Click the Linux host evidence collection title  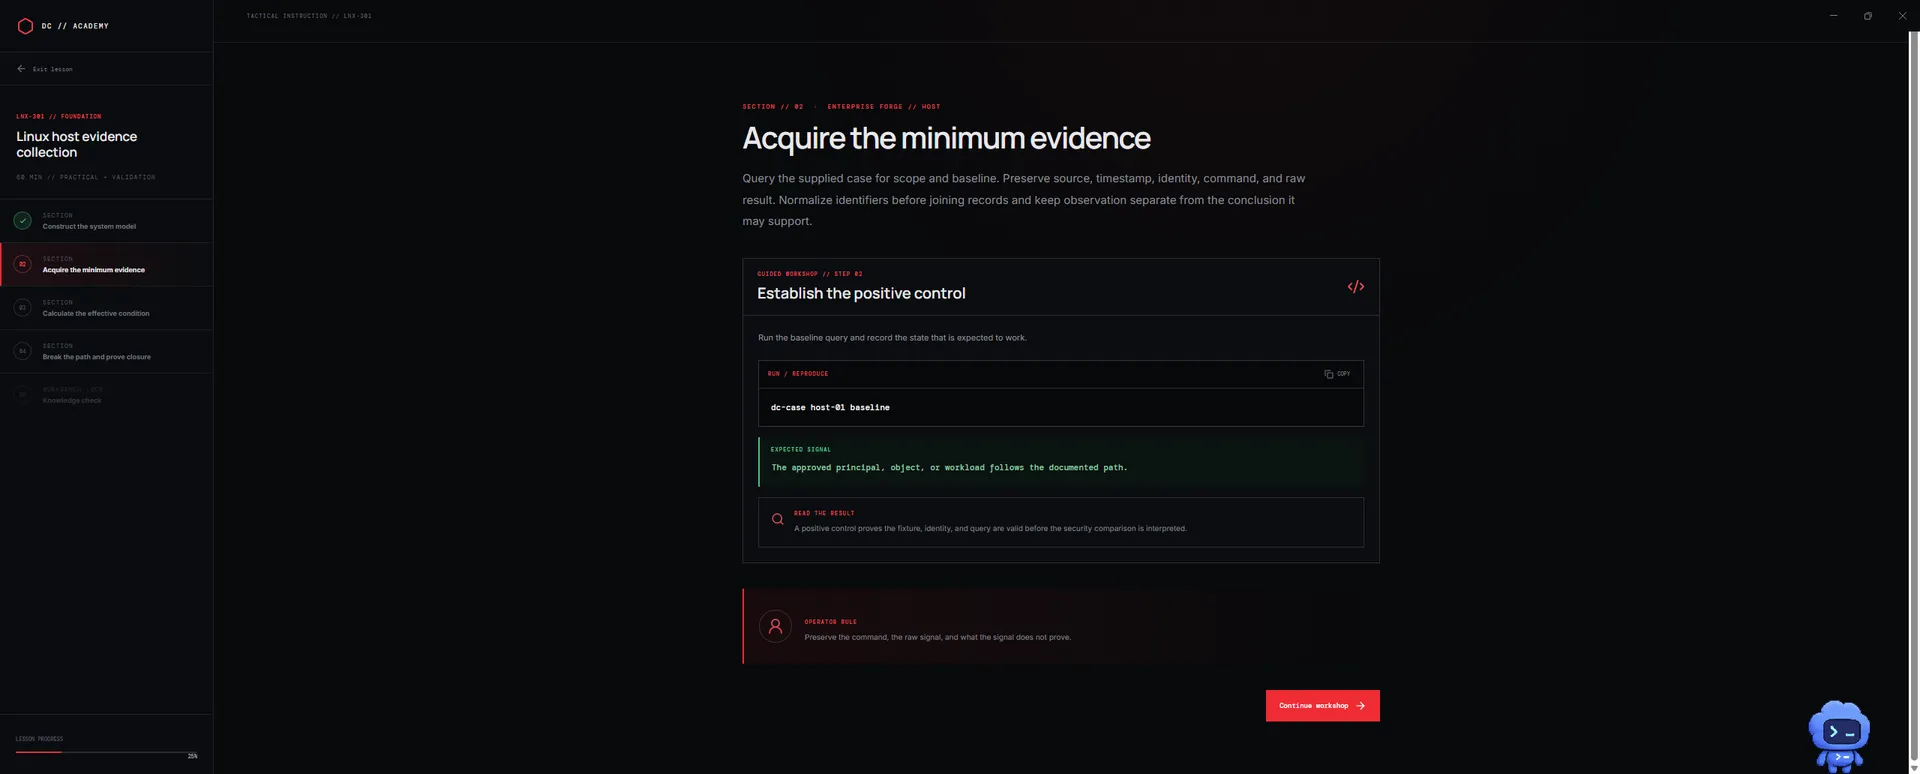coord(76,144)
